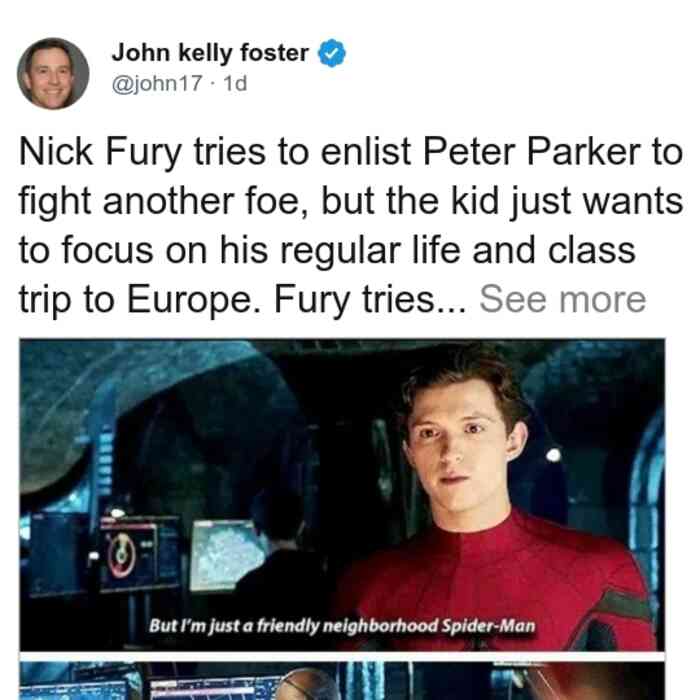Open the Spider-Man movie still image
Screen dimensions: 700x700
342,495
